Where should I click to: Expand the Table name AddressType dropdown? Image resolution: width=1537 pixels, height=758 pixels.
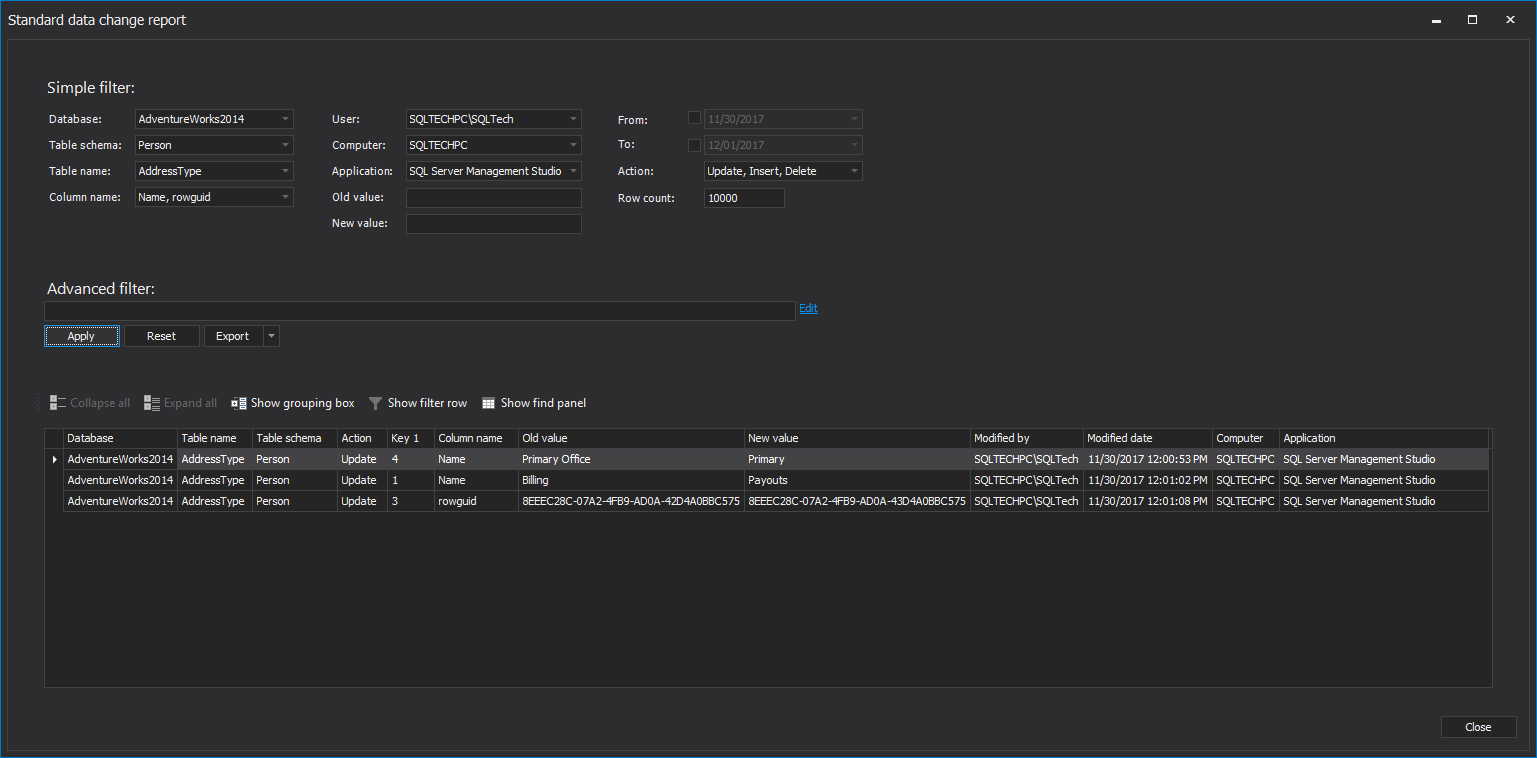tap(285, 171)
